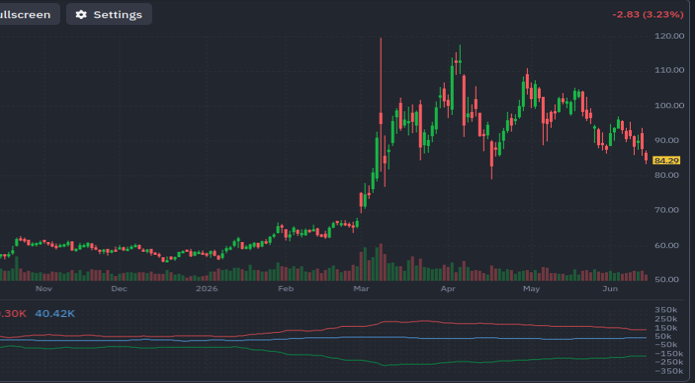Click the 2026 date axis label
Viewport: 695px width, 383px height.
[207, 289]
